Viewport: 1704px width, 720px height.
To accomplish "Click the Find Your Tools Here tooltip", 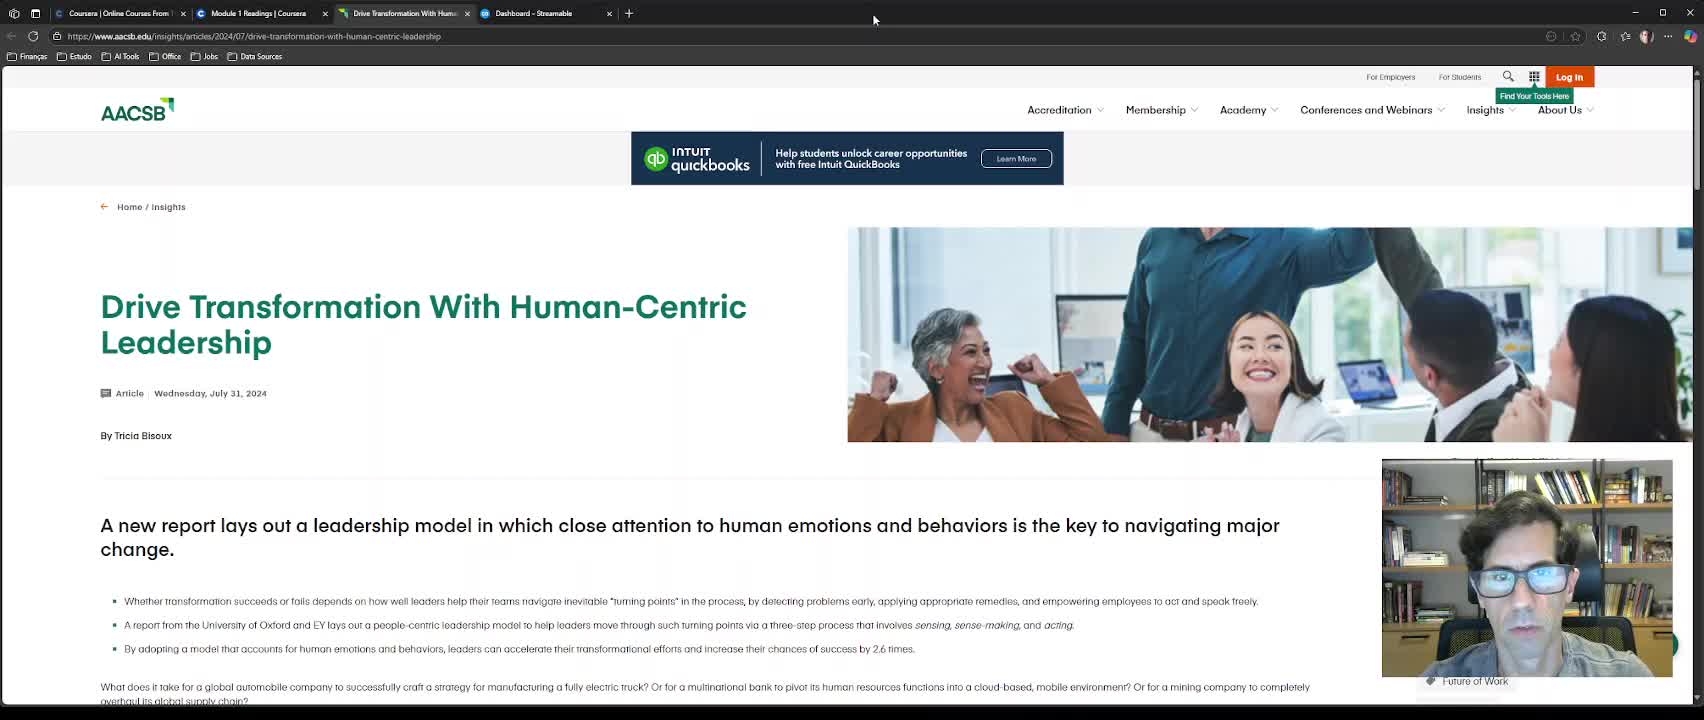I will pos(1534,96).
